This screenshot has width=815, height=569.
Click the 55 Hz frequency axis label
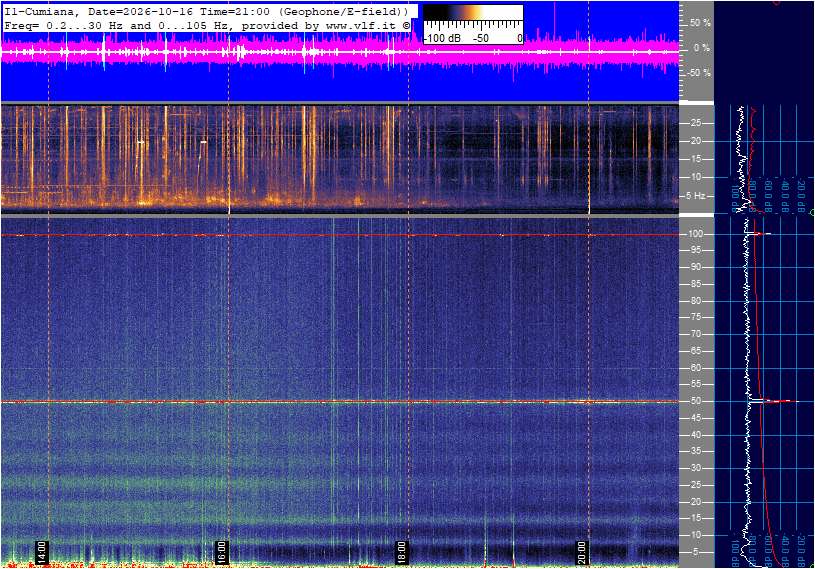(x=695, y=385)
